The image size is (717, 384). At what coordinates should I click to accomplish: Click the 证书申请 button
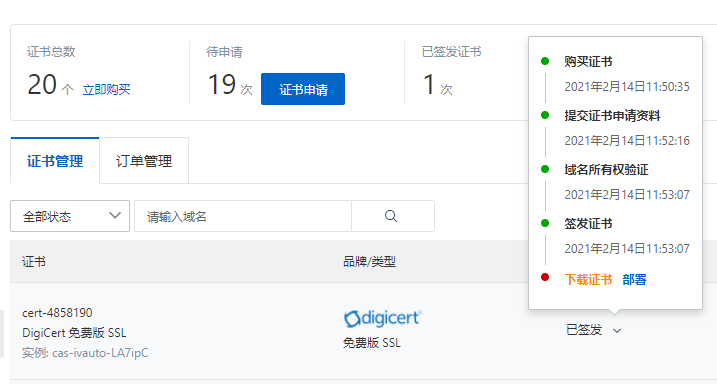(303, 89)
